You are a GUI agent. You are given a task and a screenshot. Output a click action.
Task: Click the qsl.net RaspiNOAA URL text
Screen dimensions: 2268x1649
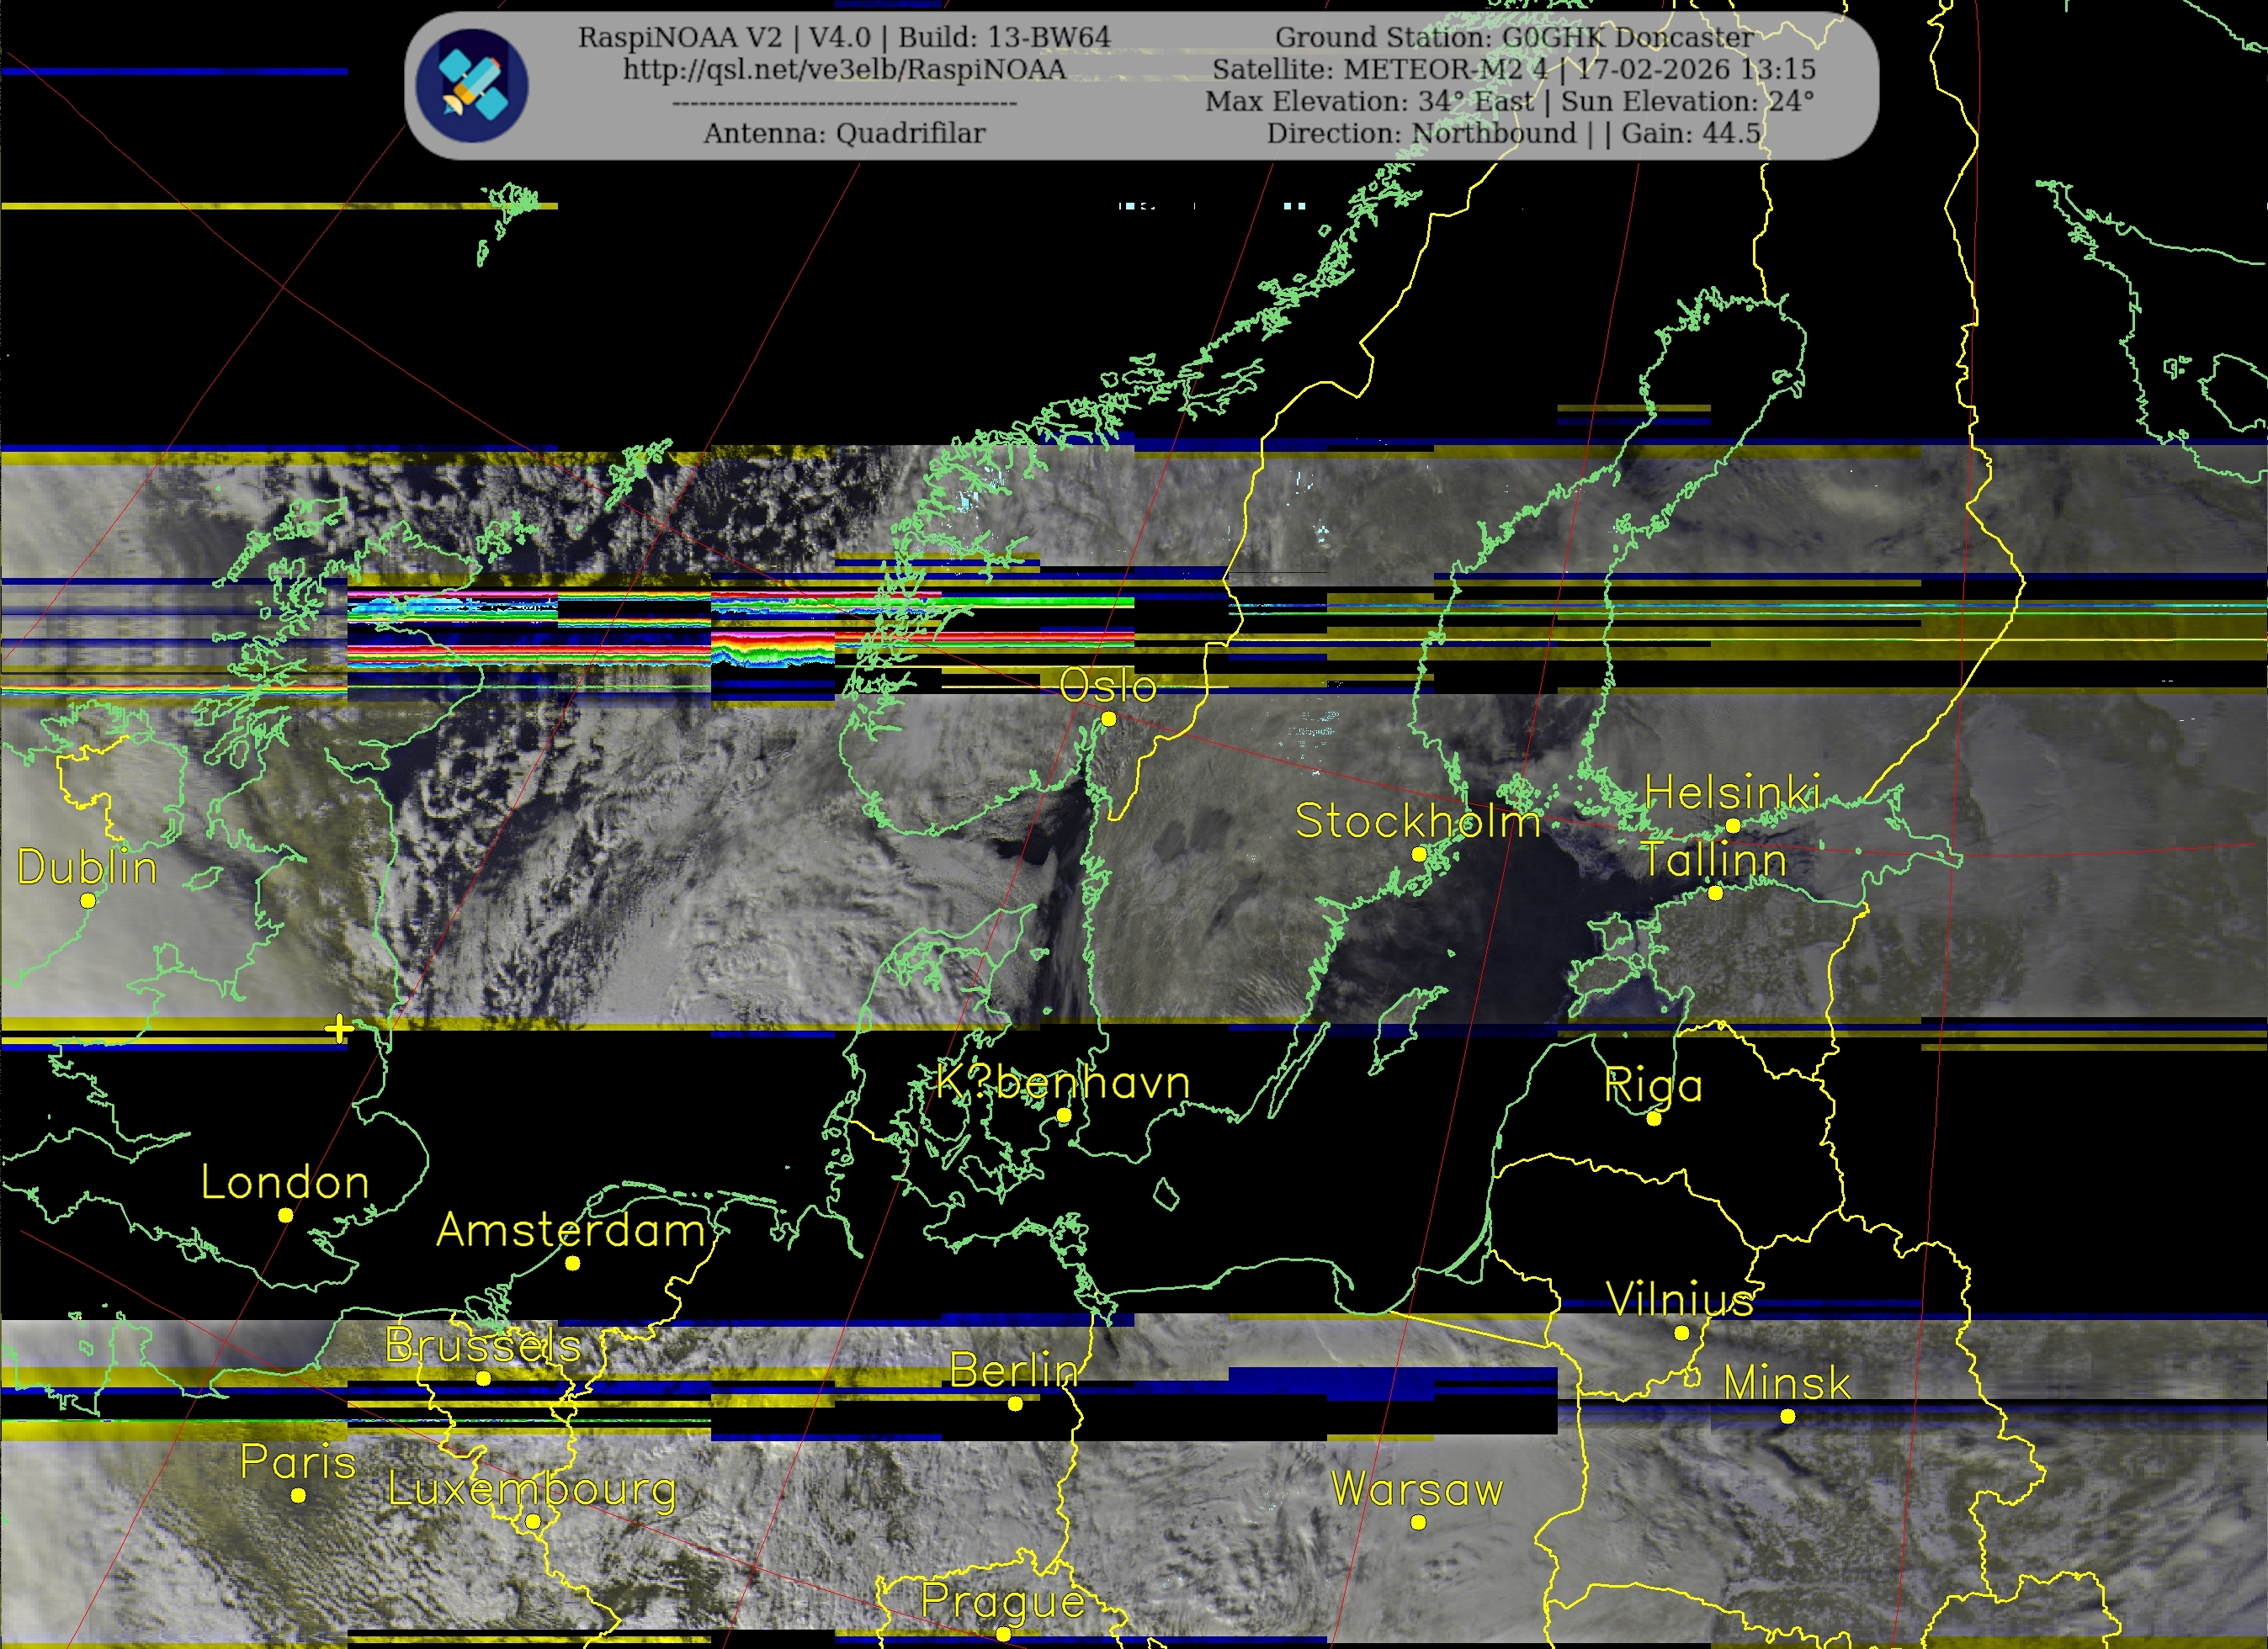pyautogui.click(x=844, y=69)
